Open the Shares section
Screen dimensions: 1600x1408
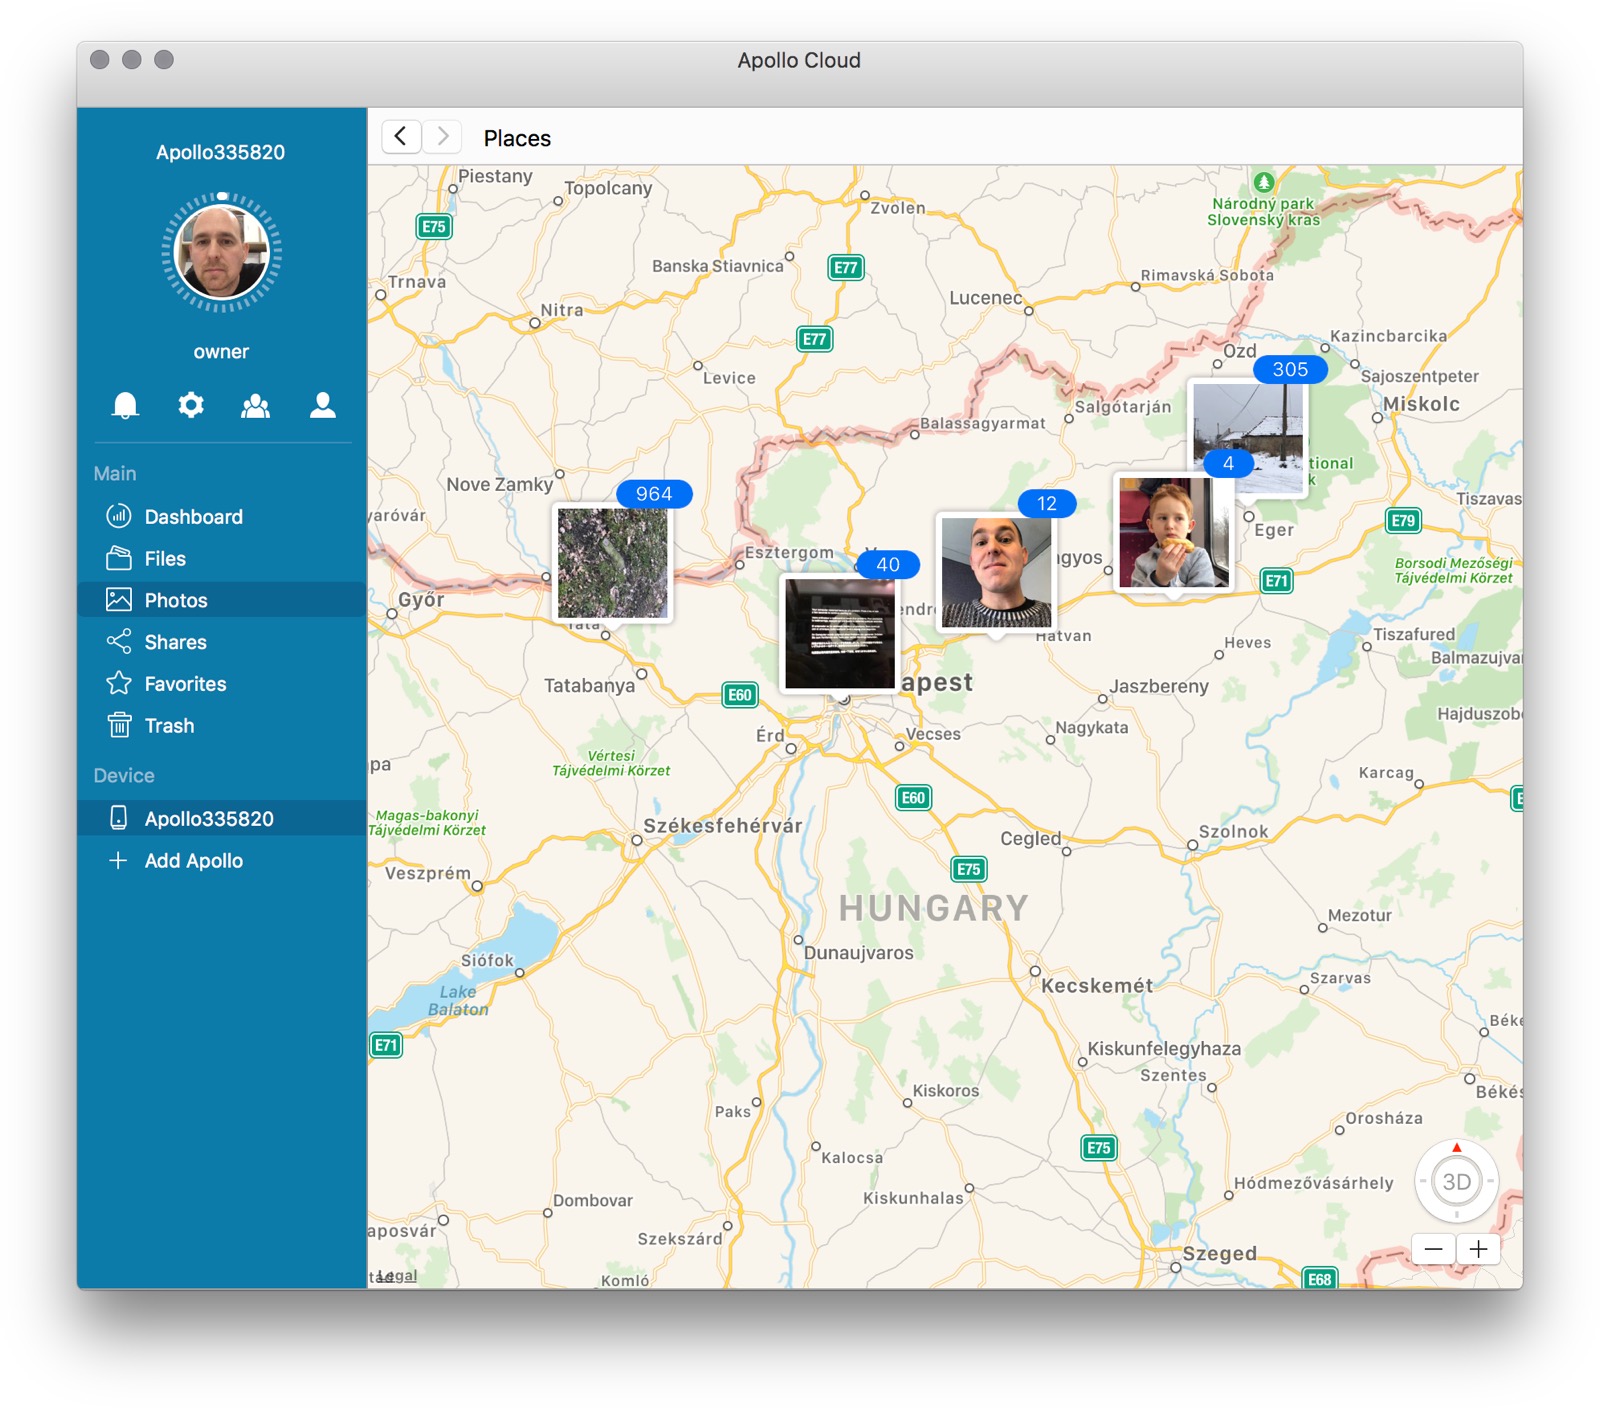pyautogui.click(x=222, y=642)
